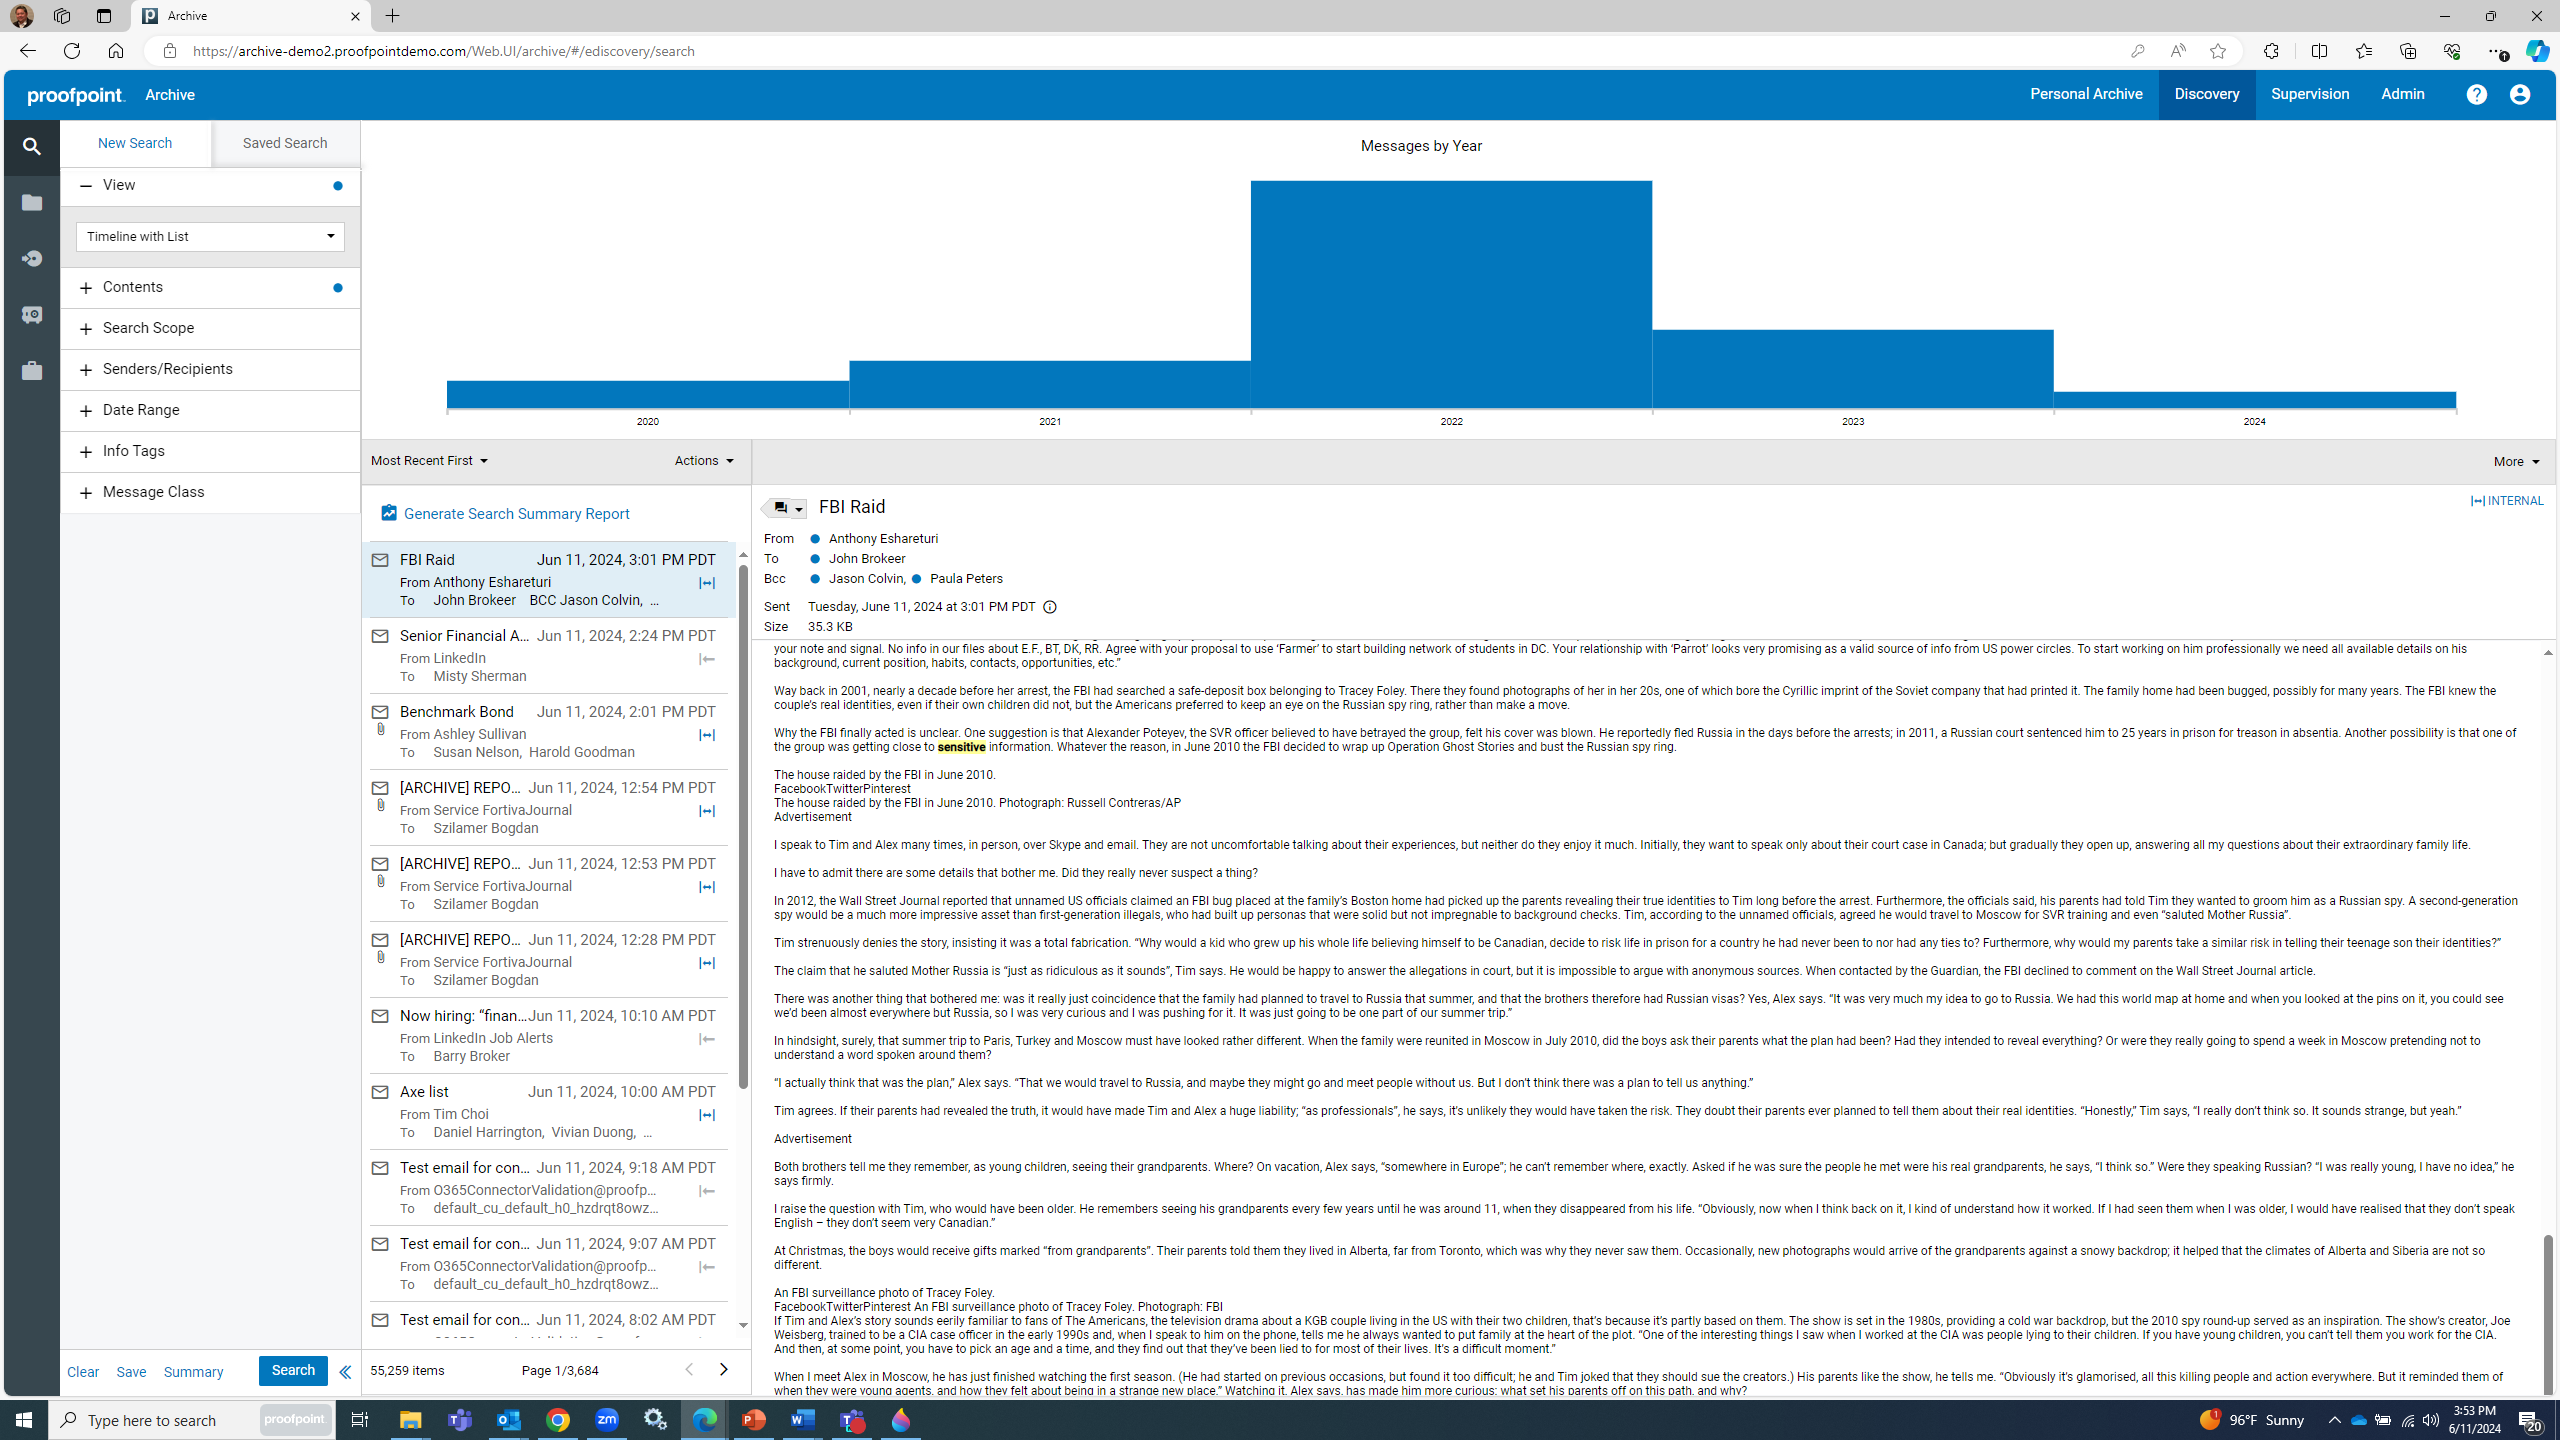Open the account profile icon top right

2520,94
